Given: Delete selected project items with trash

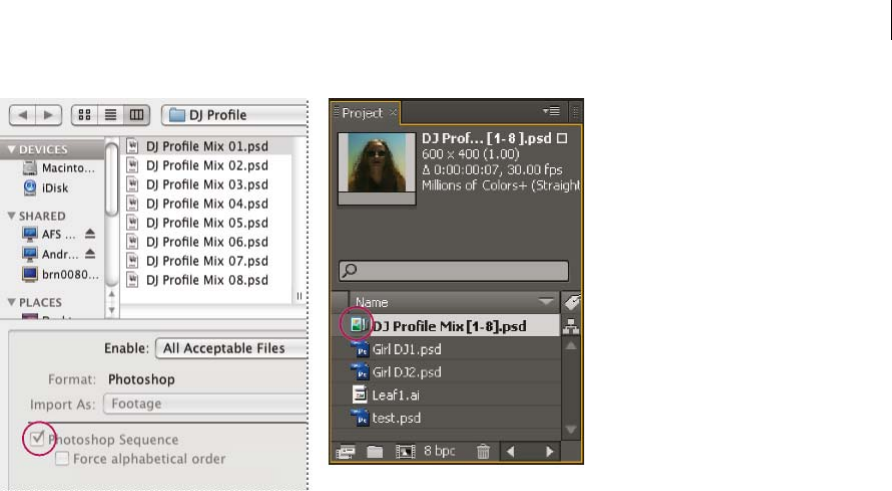Looking at the screenshot, I should click(483, 452).
